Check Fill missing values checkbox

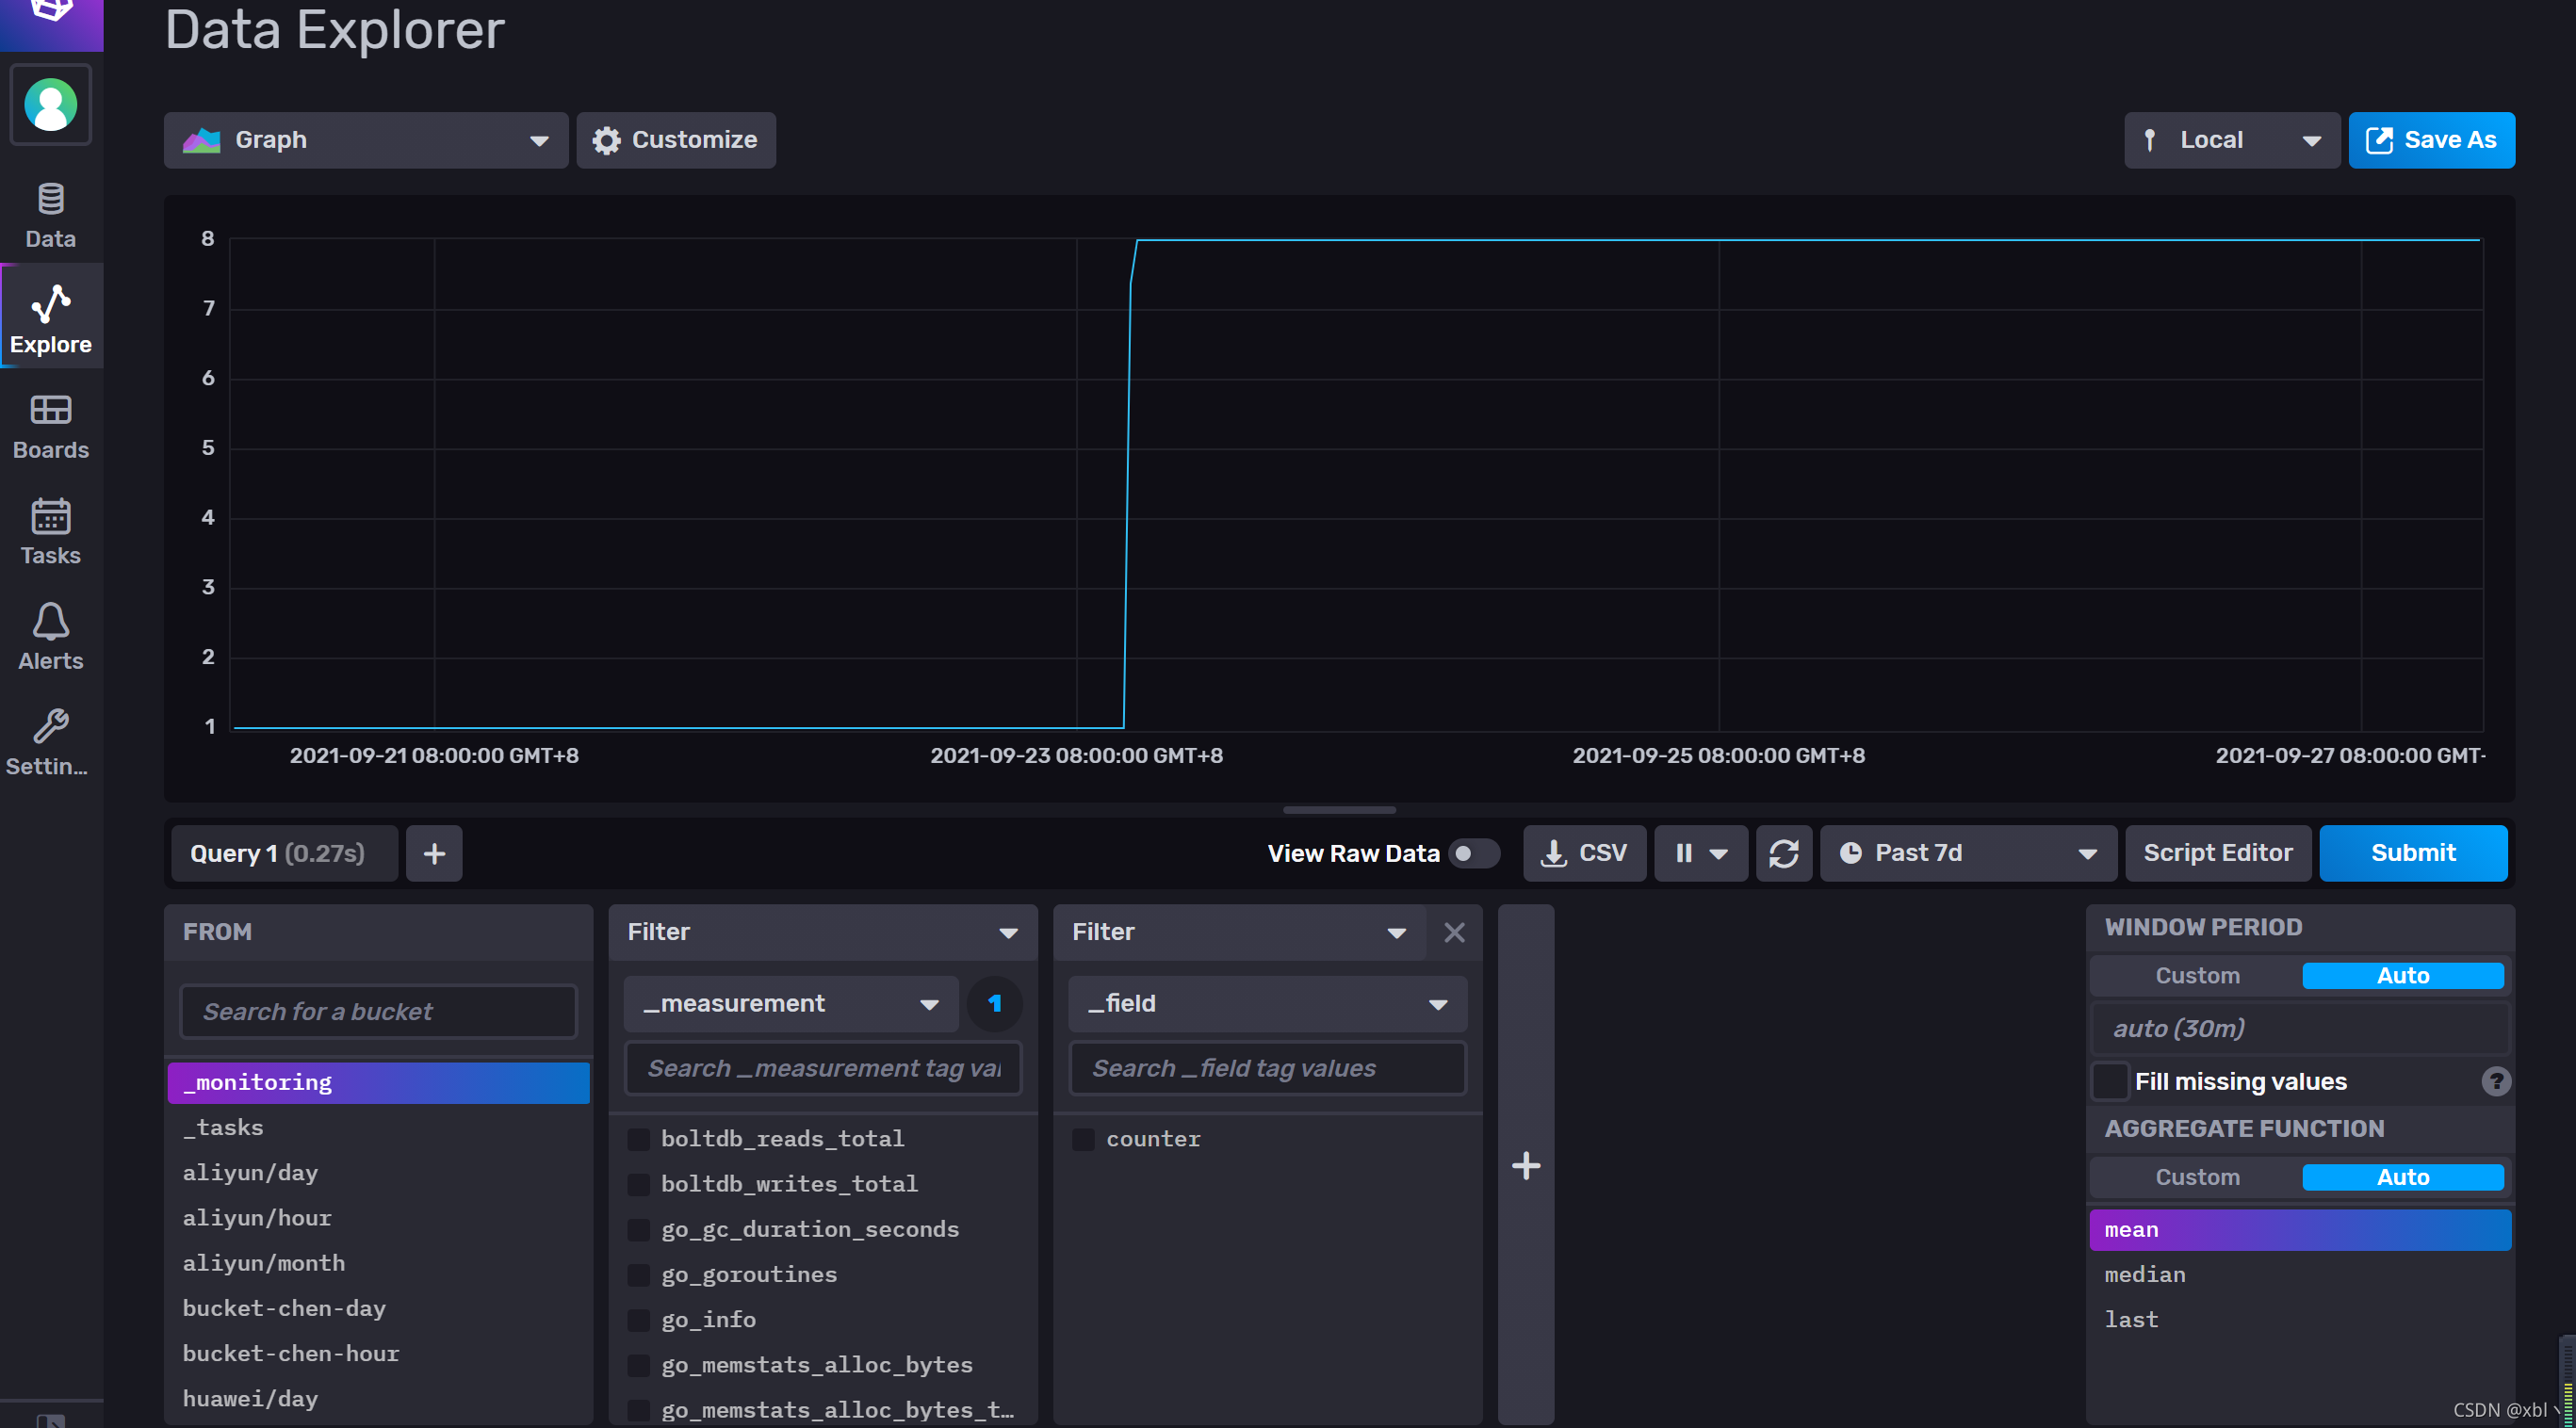tap(2110, 1081)
